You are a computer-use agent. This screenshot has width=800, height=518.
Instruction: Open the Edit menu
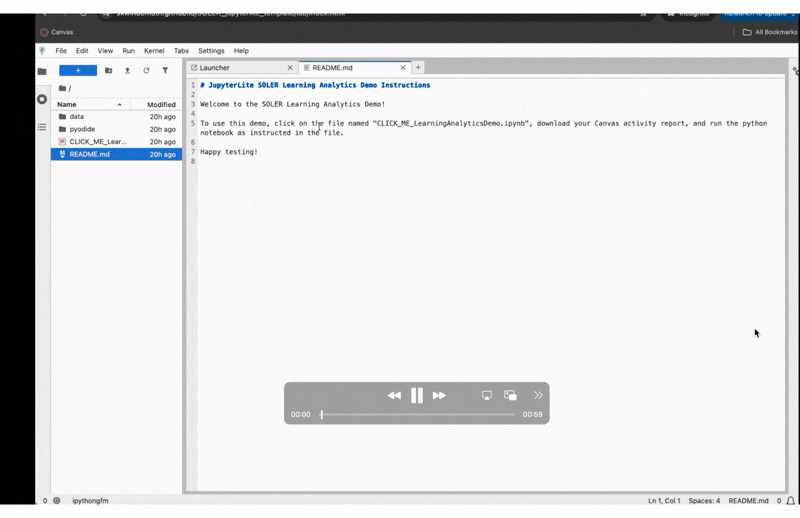point(82,51)
